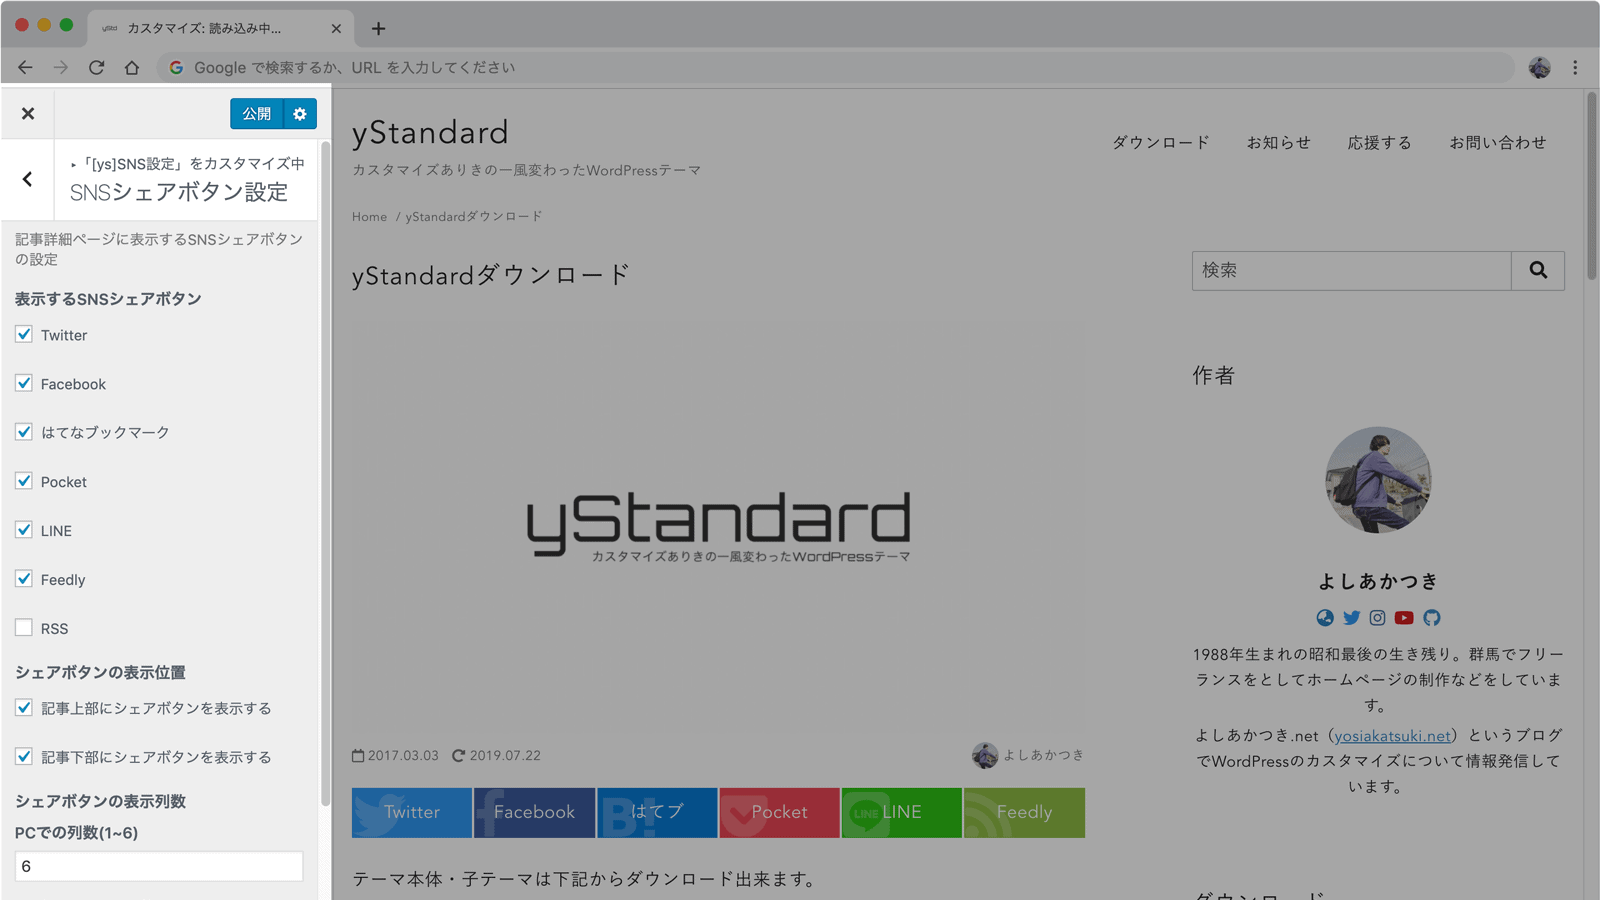This screenshot has width=1600, height=900.
Task: Toggle the Feedly checkbox
Action: (24, 579)
